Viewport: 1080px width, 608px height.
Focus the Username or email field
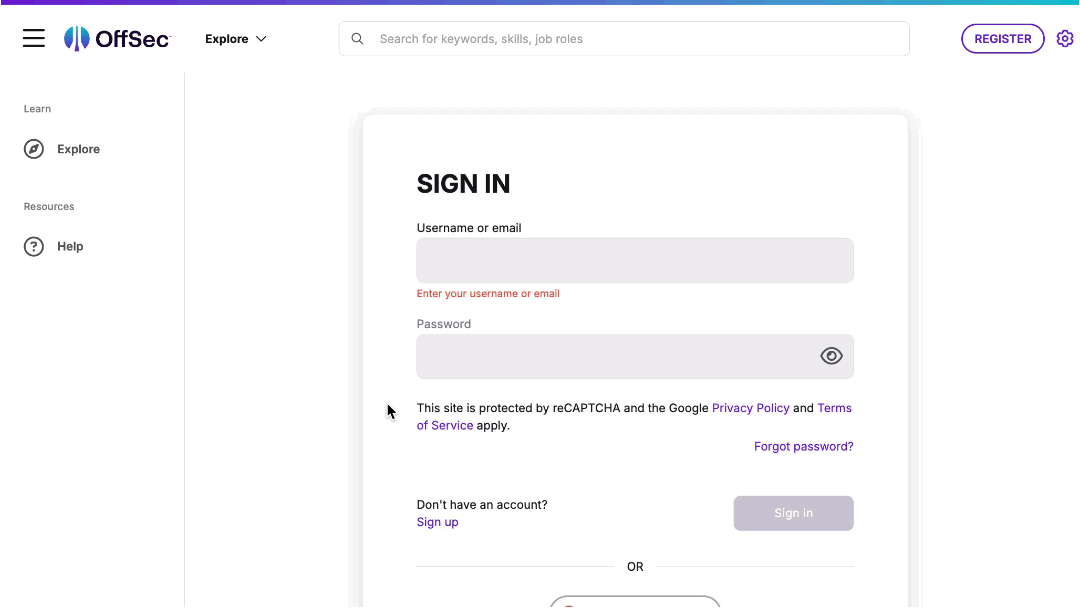[x=635, y=260]
